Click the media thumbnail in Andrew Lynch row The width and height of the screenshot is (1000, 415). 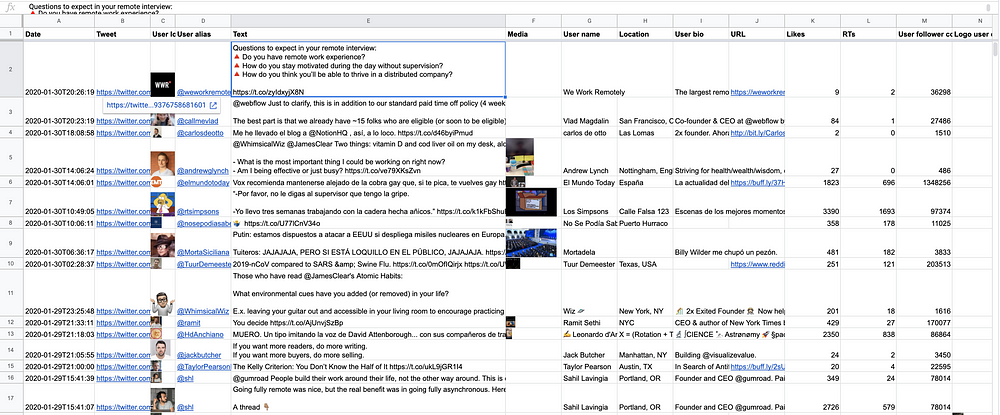click(x=520, y=157)
